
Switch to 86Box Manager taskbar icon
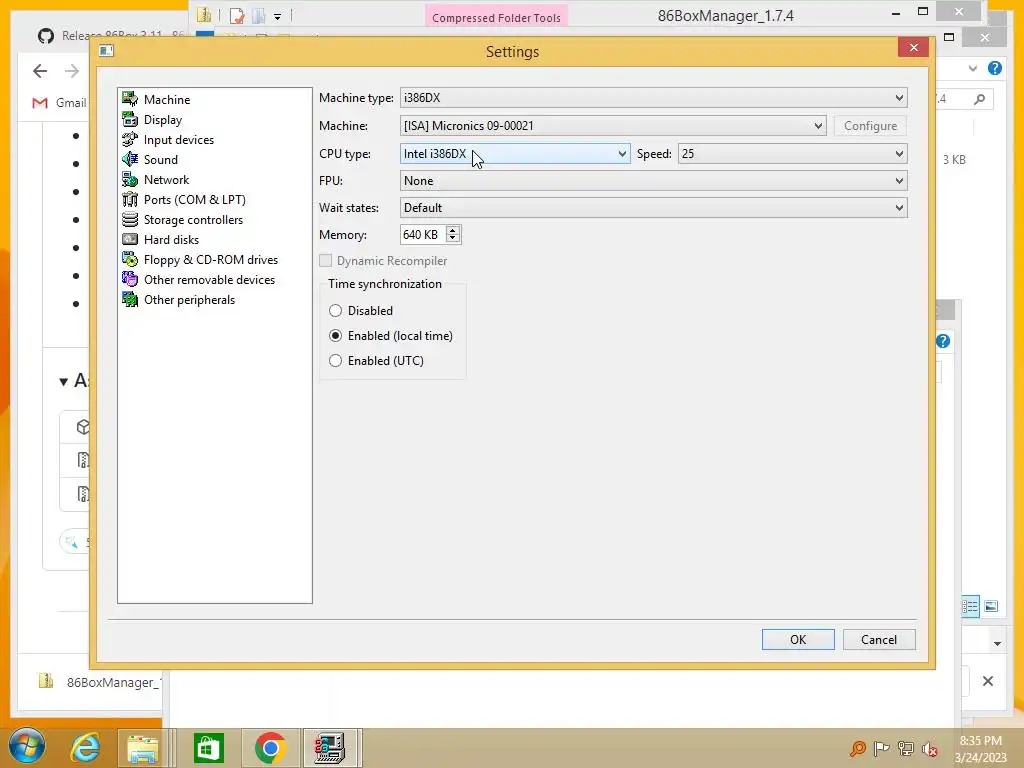pyautogui.click(x=330, y=748)
